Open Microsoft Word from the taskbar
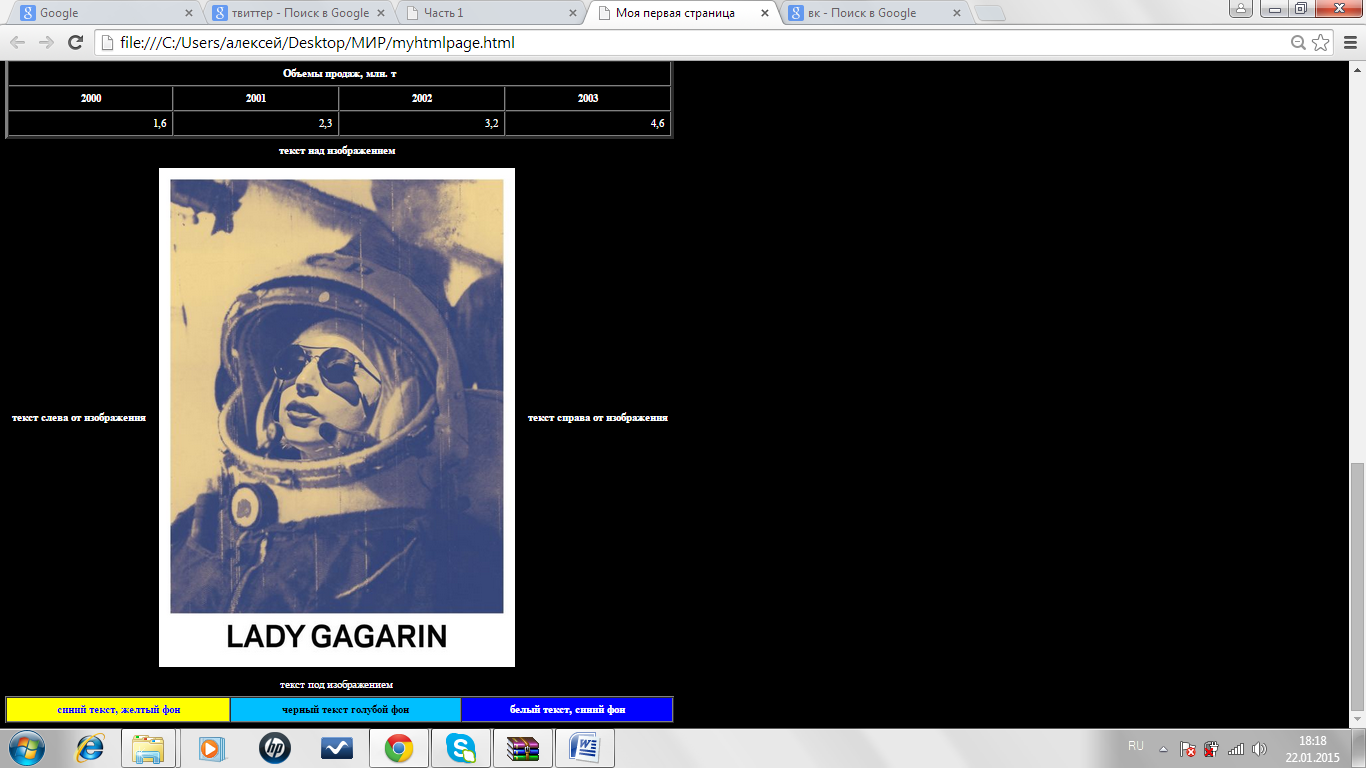Screen dimensions: 1366x768 click(585, 748)
